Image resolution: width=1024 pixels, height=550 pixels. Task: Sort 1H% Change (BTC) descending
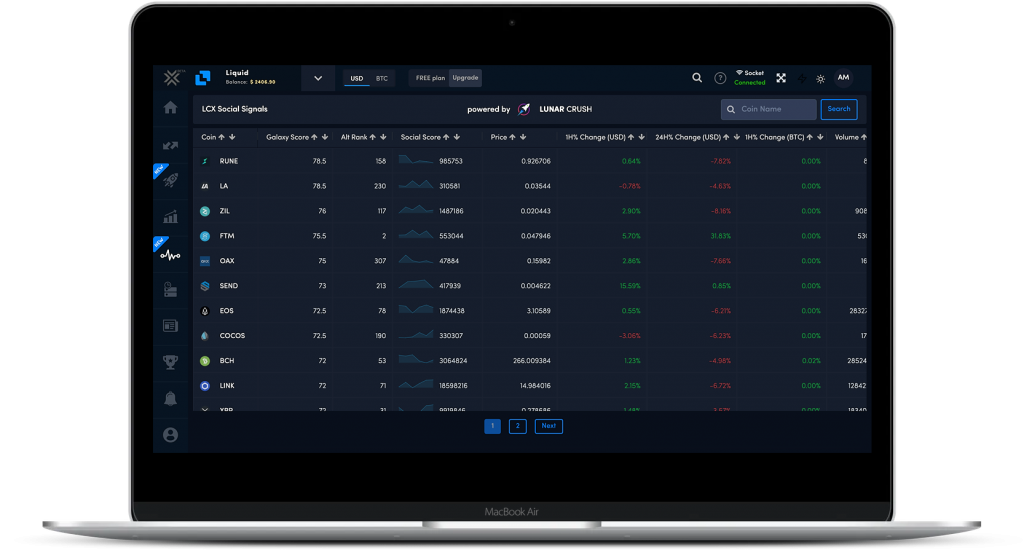[x=820, y=137]
